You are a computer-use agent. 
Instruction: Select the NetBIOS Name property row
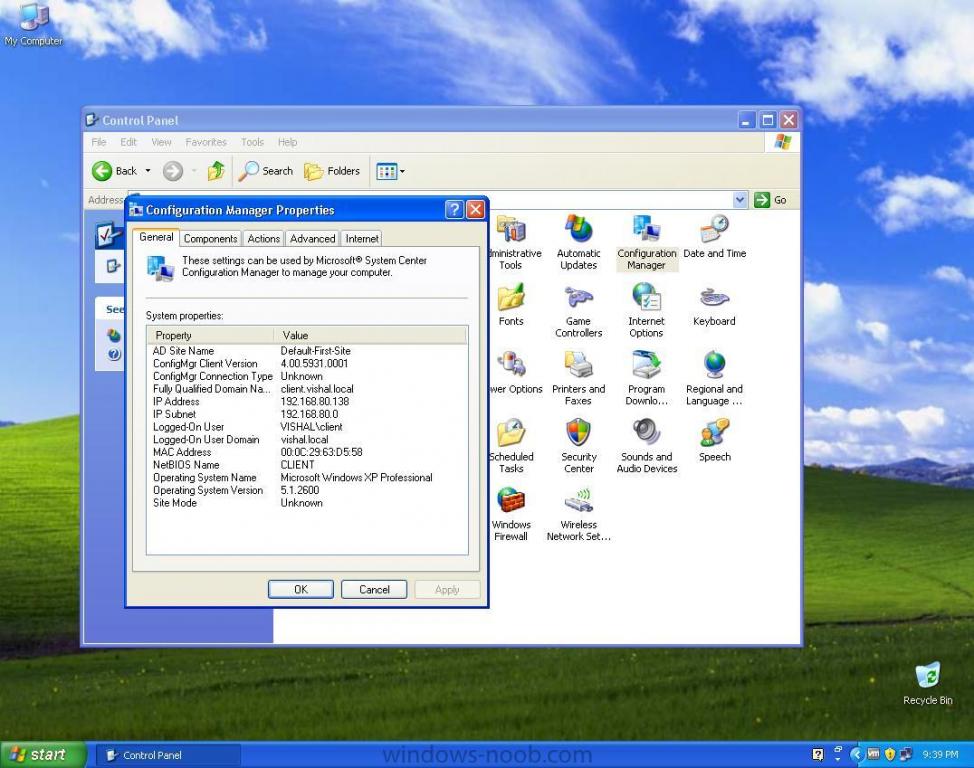coord(307,465)
